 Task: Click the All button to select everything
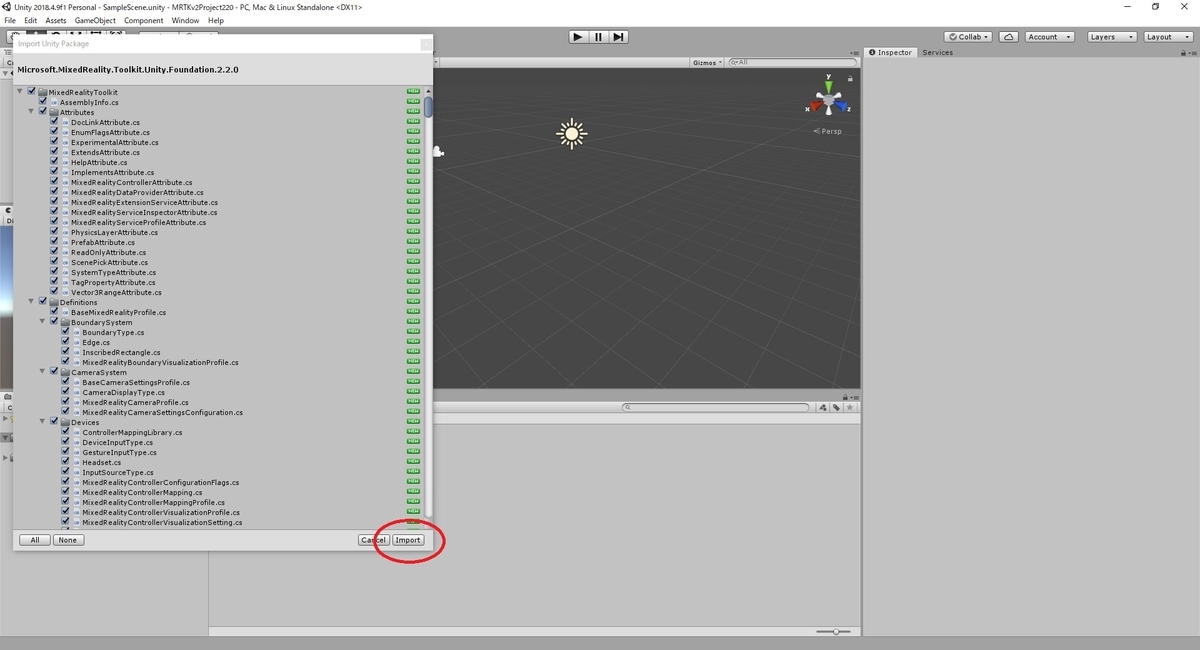(x=34, y=540)
